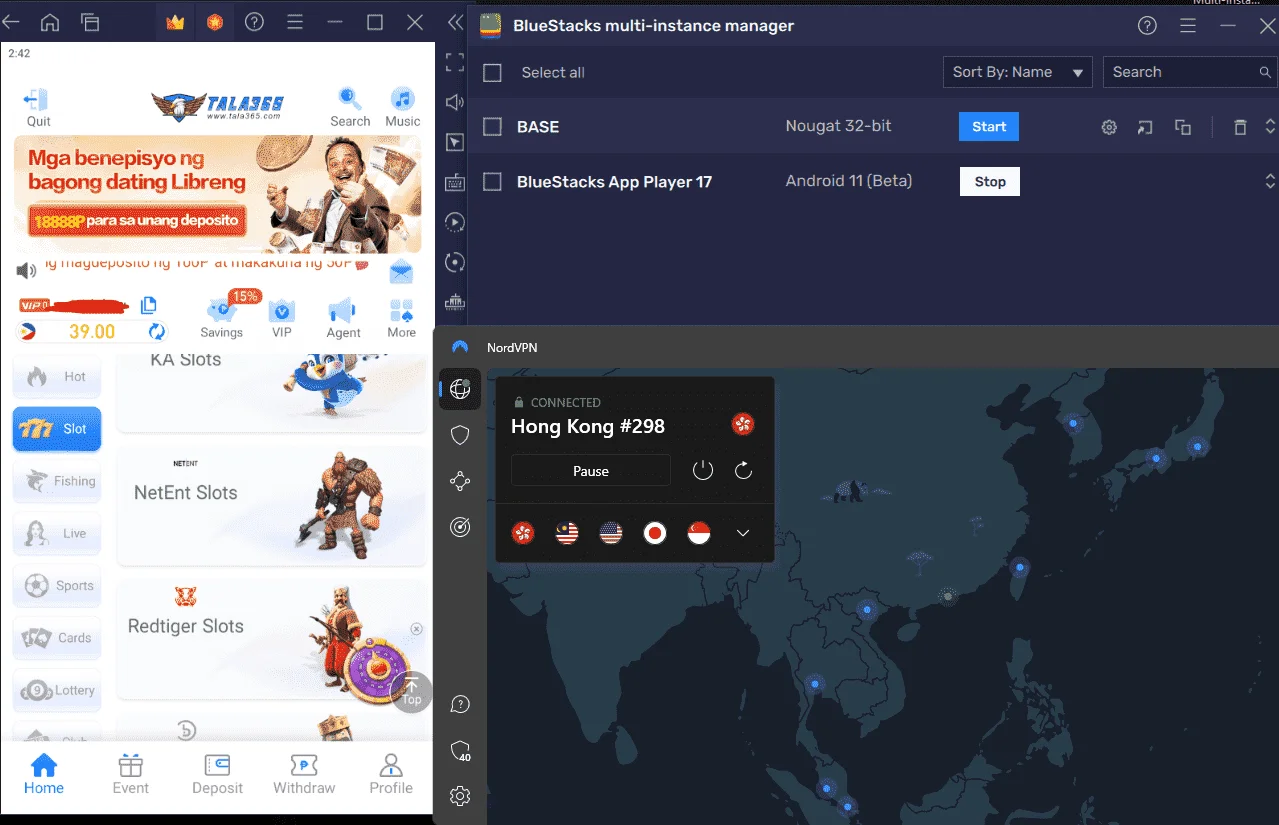Copy the account ID using copy icon
Viewport: 1279px width, 825px height.
pyautogui.click(x=149, y=305)
